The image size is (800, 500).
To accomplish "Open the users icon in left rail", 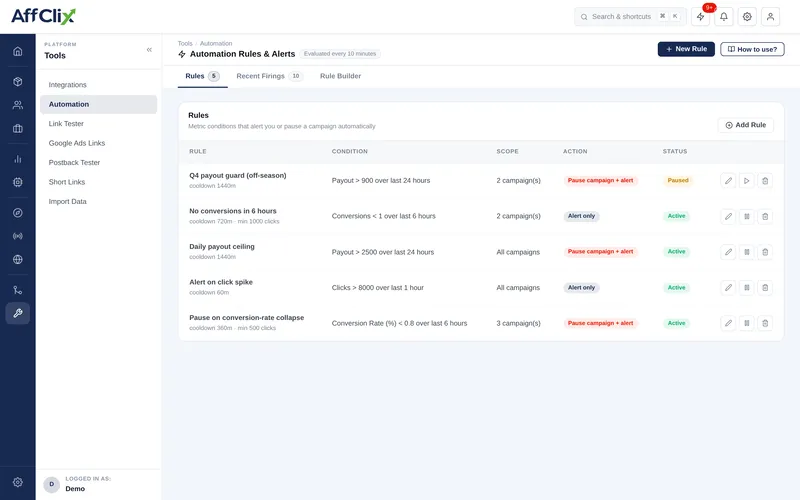I will (17, 105).
